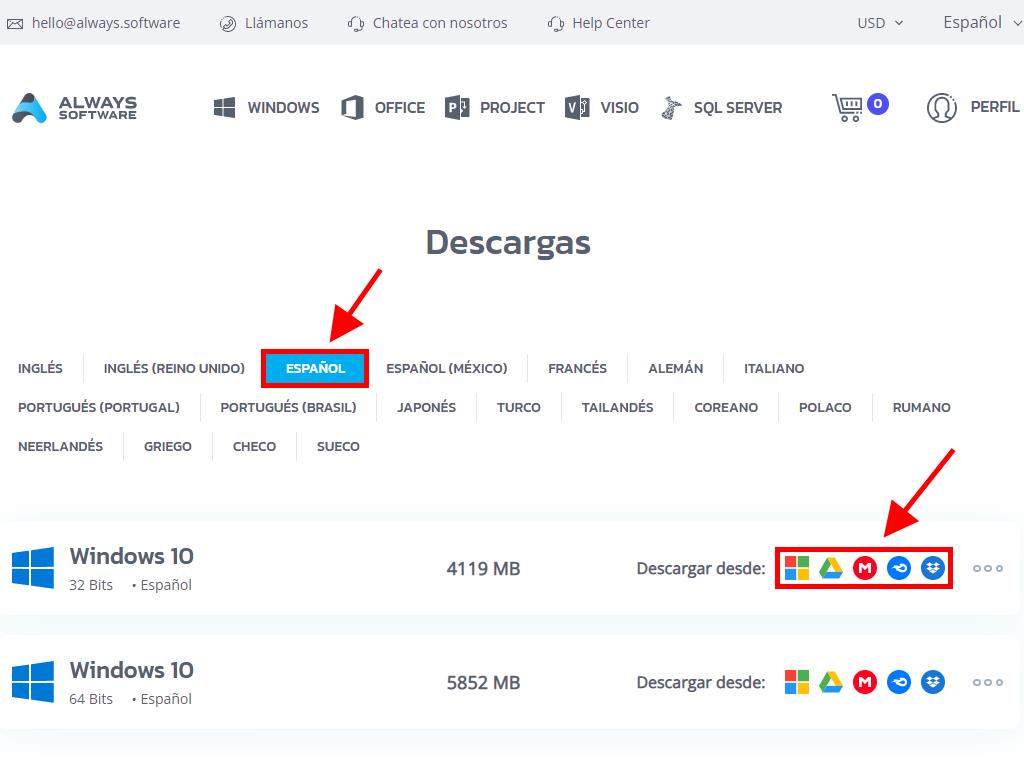Open the shopping cart icon
Viewport: 1024px width, 768px height.
[848, 107]
